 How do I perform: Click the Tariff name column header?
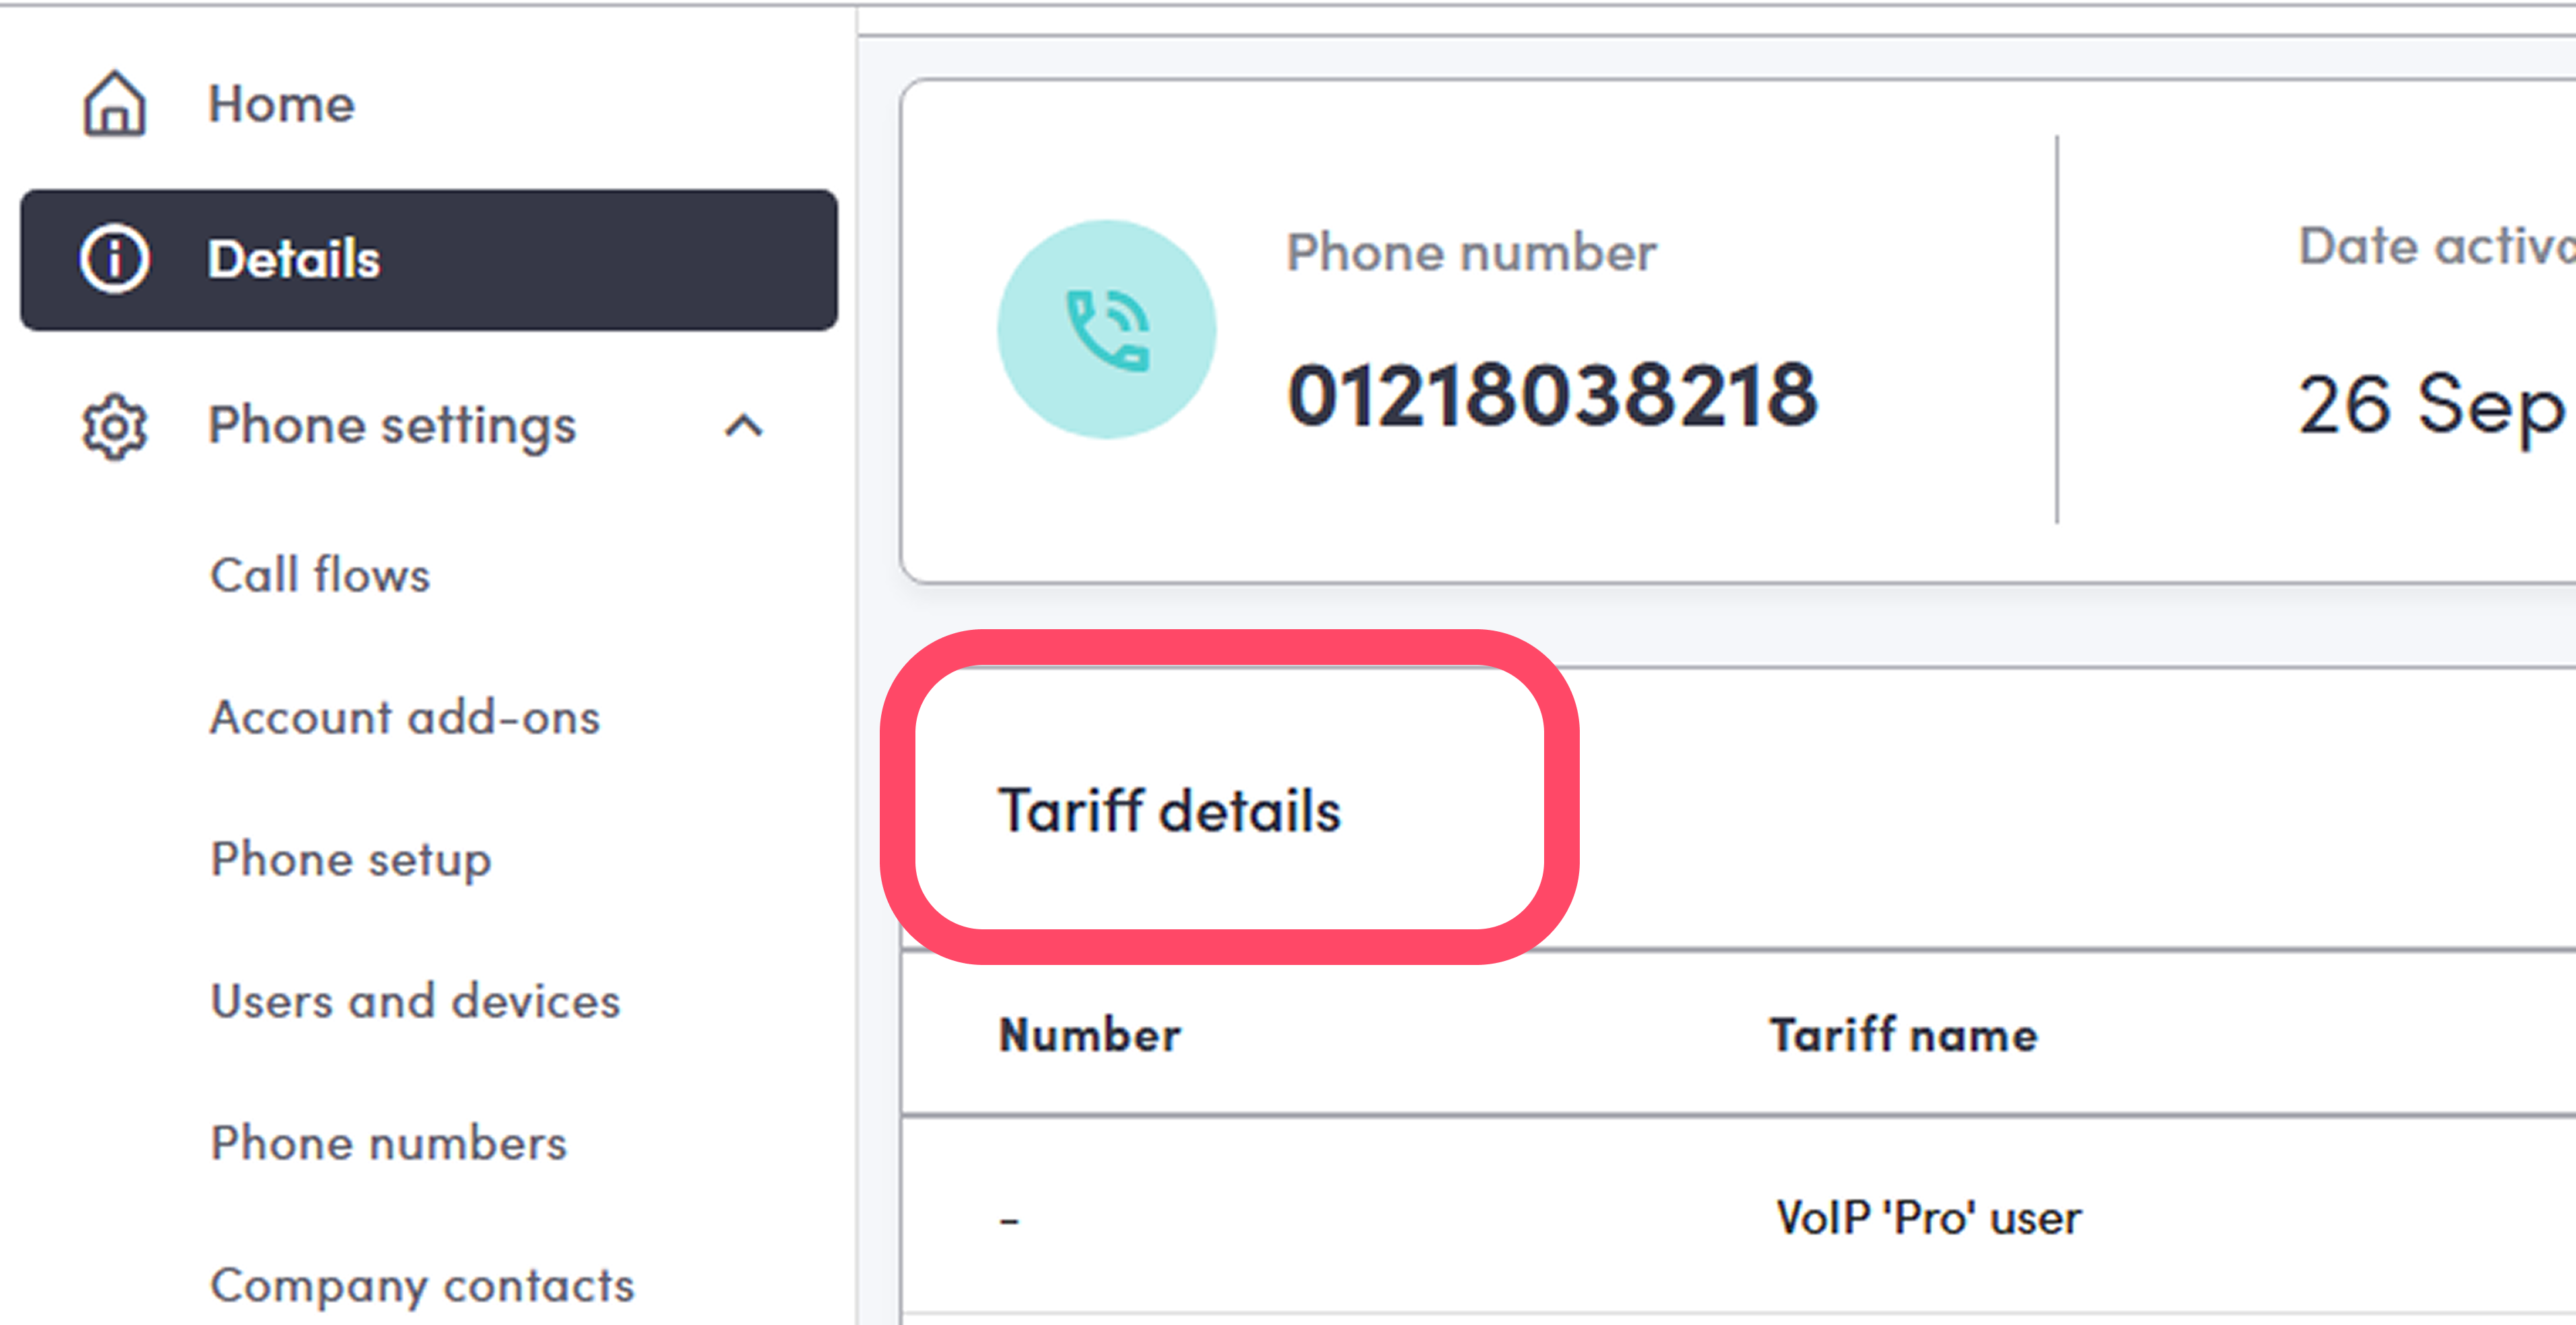point(1903,1035)
